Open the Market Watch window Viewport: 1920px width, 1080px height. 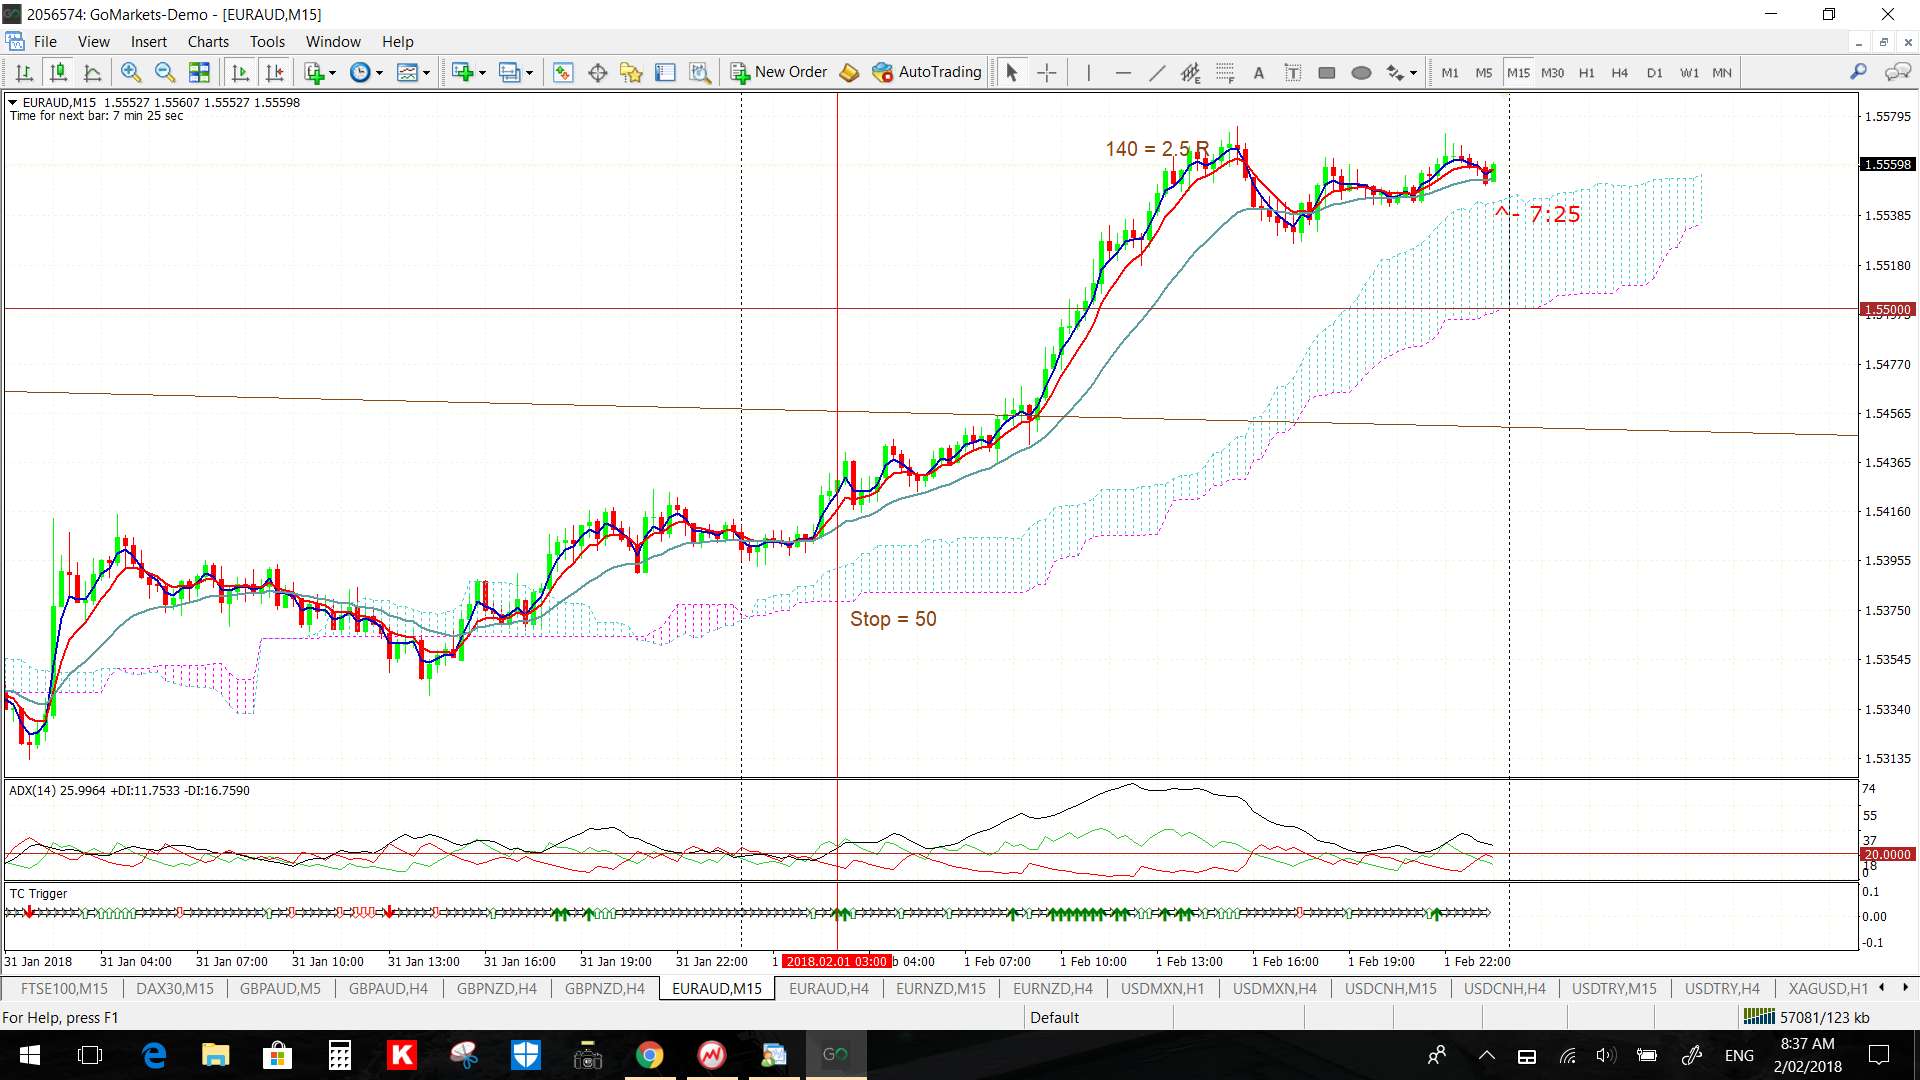click(563, 72)
